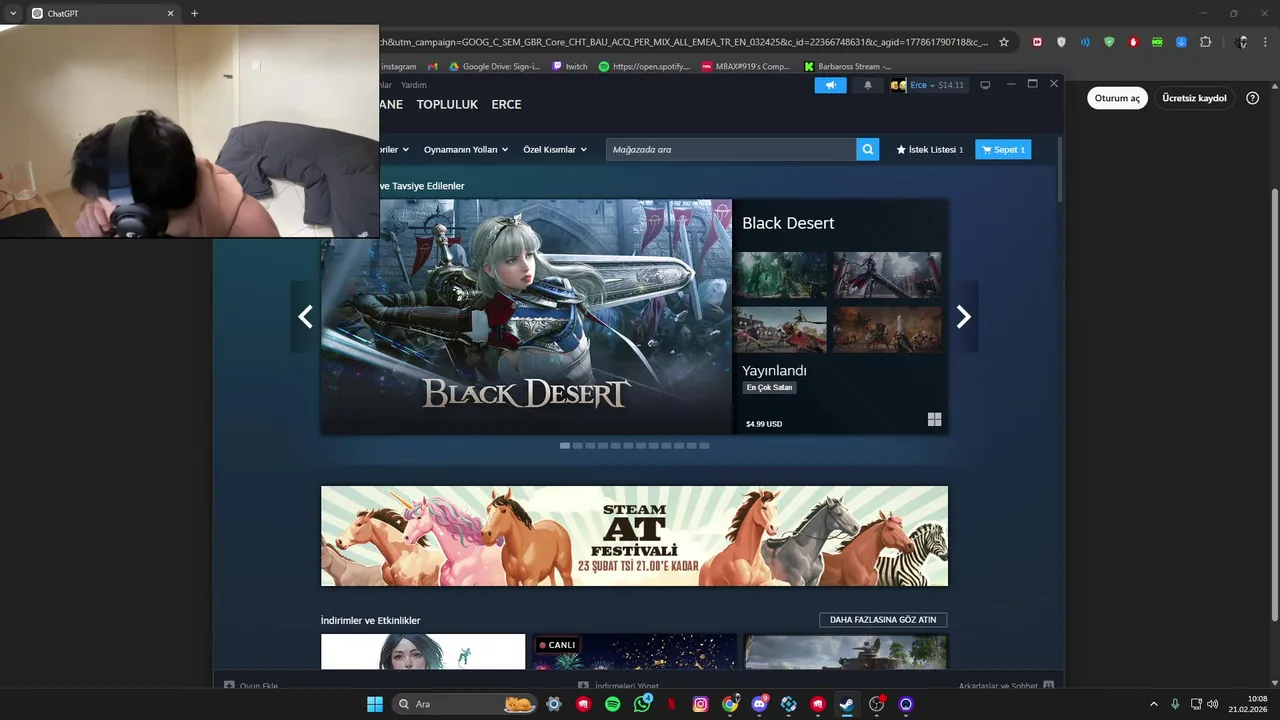Open the Yardım menu in Steam
1280x720 pixels.
[x=414, y=85]
